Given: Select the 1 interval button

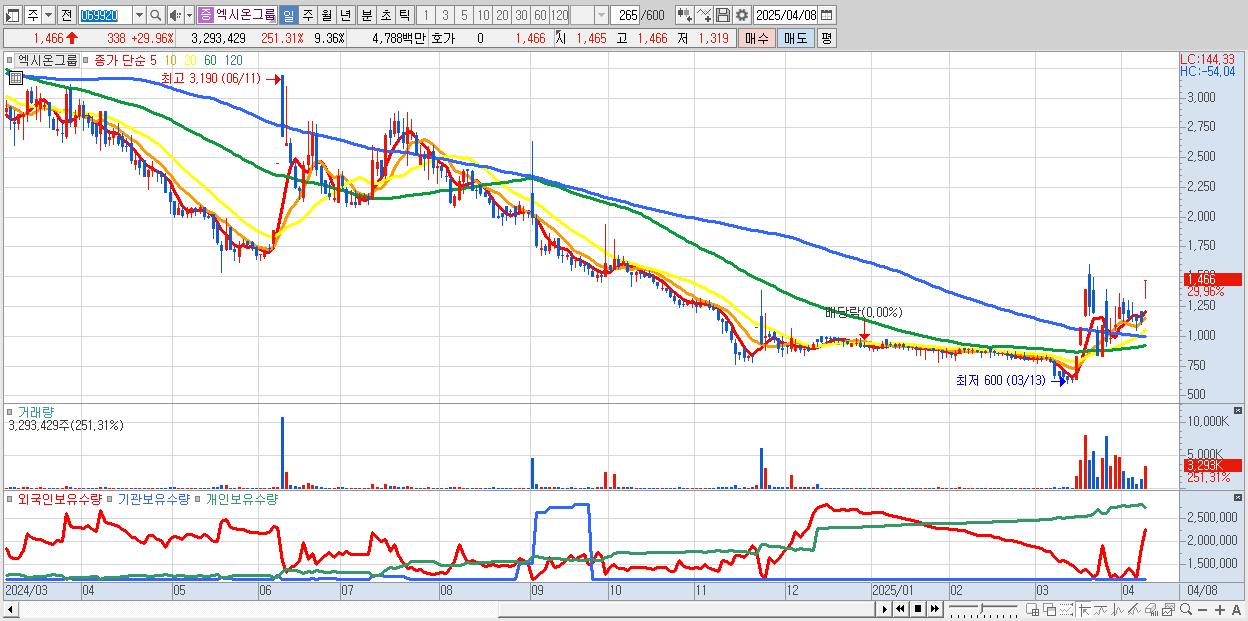Looking at the screenshot, I should 425,15.
